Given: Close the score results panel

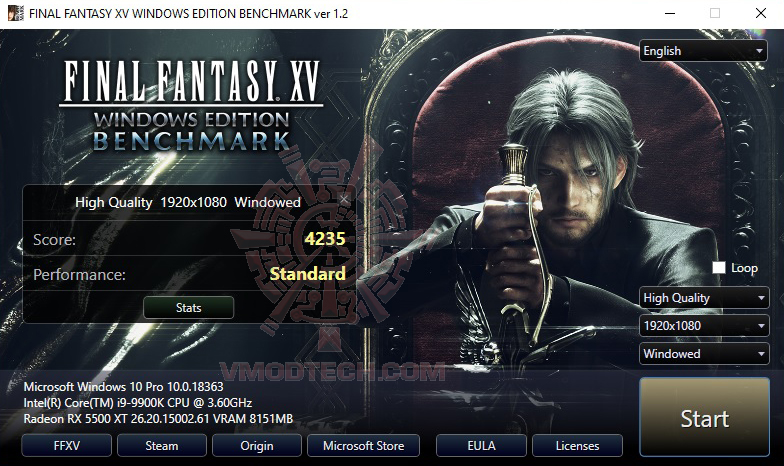Looking at the screenshot, I should (x=344, y=200).
